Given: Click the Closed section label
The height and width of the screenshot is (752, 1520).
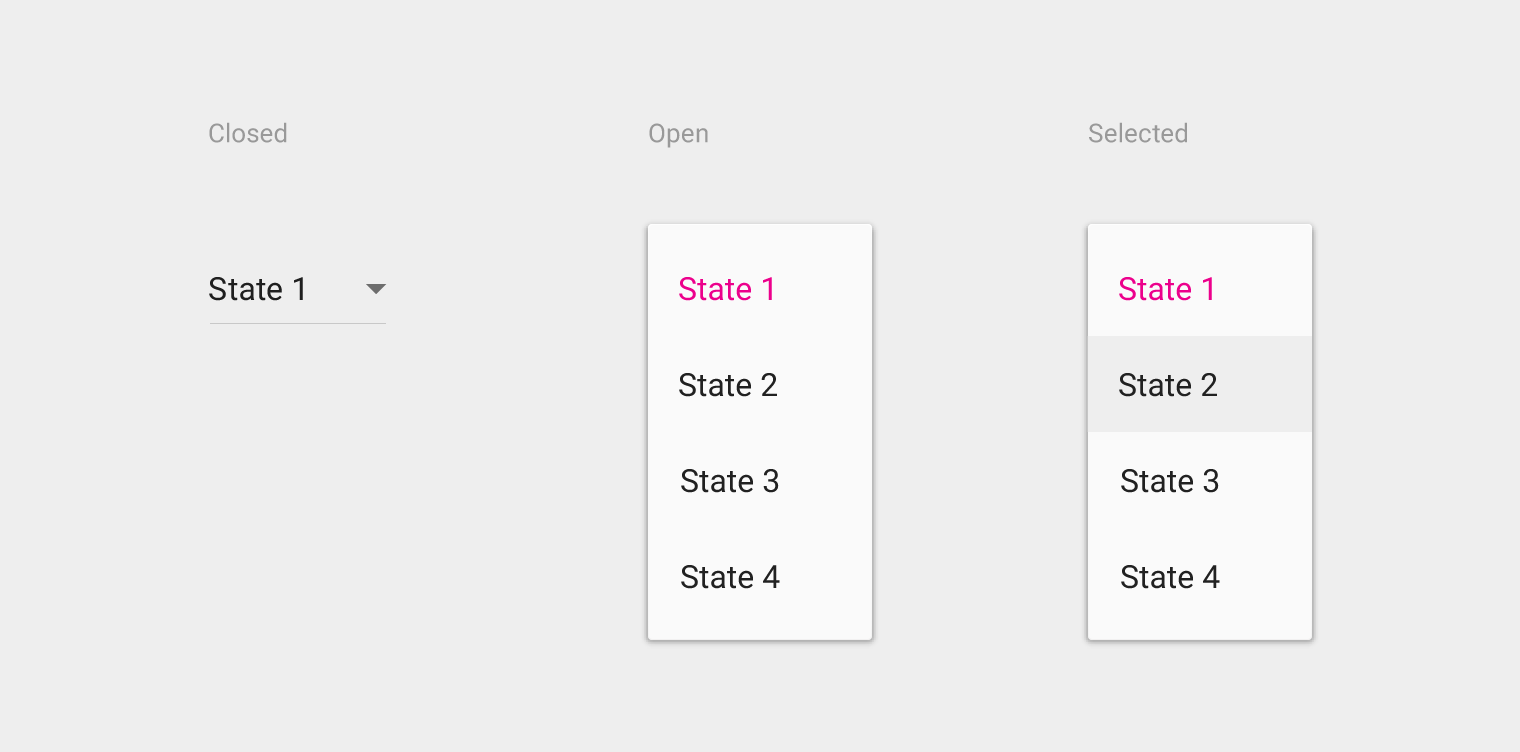Looking at the screenshot, I should pos(247,133).
